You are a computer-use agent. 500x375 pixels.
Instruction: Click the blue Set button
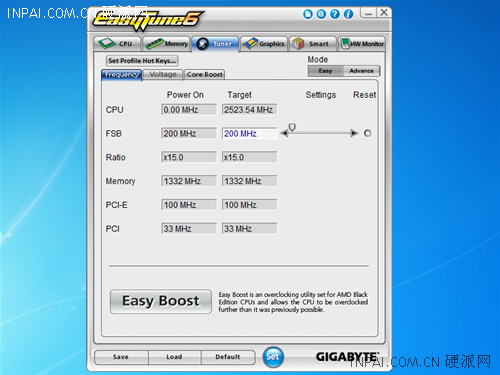[x=273, y=357]
